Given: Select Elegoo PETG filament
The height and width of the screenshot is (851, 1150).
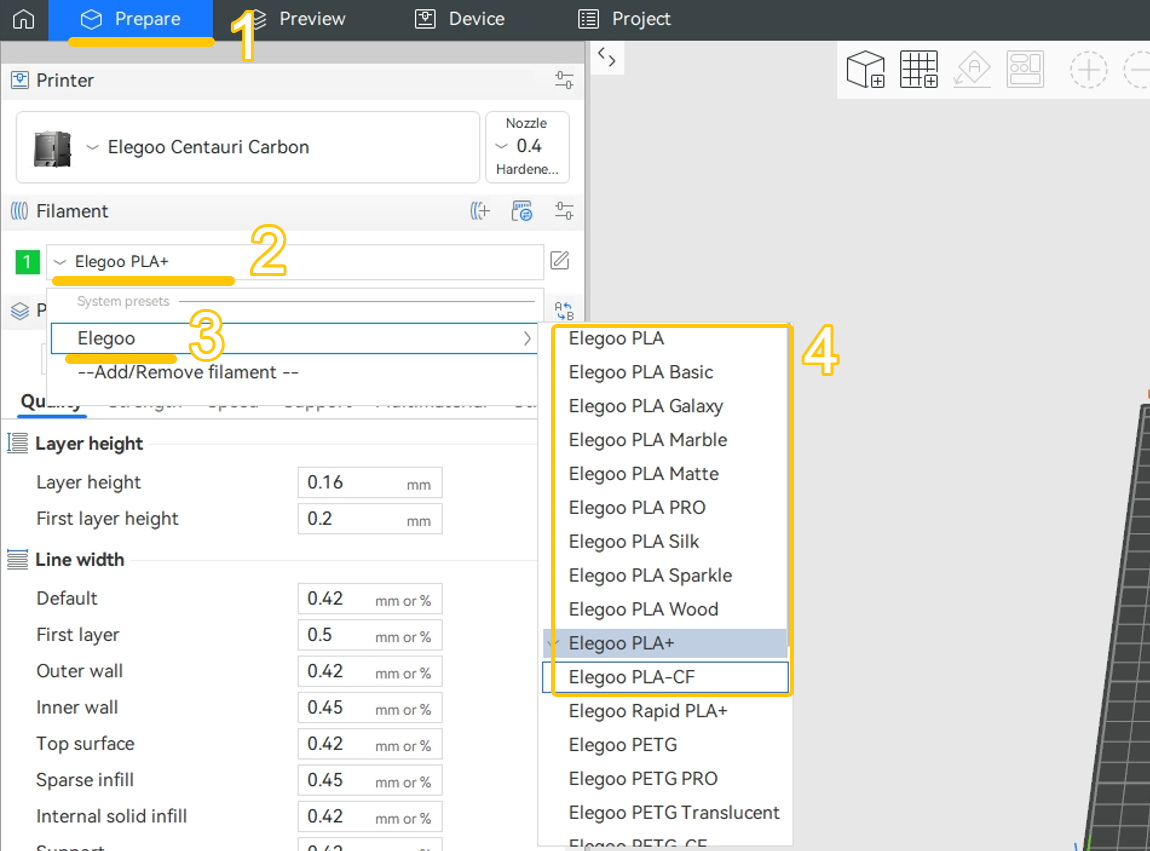Looking at the screenshot, I should coord(665,745).
